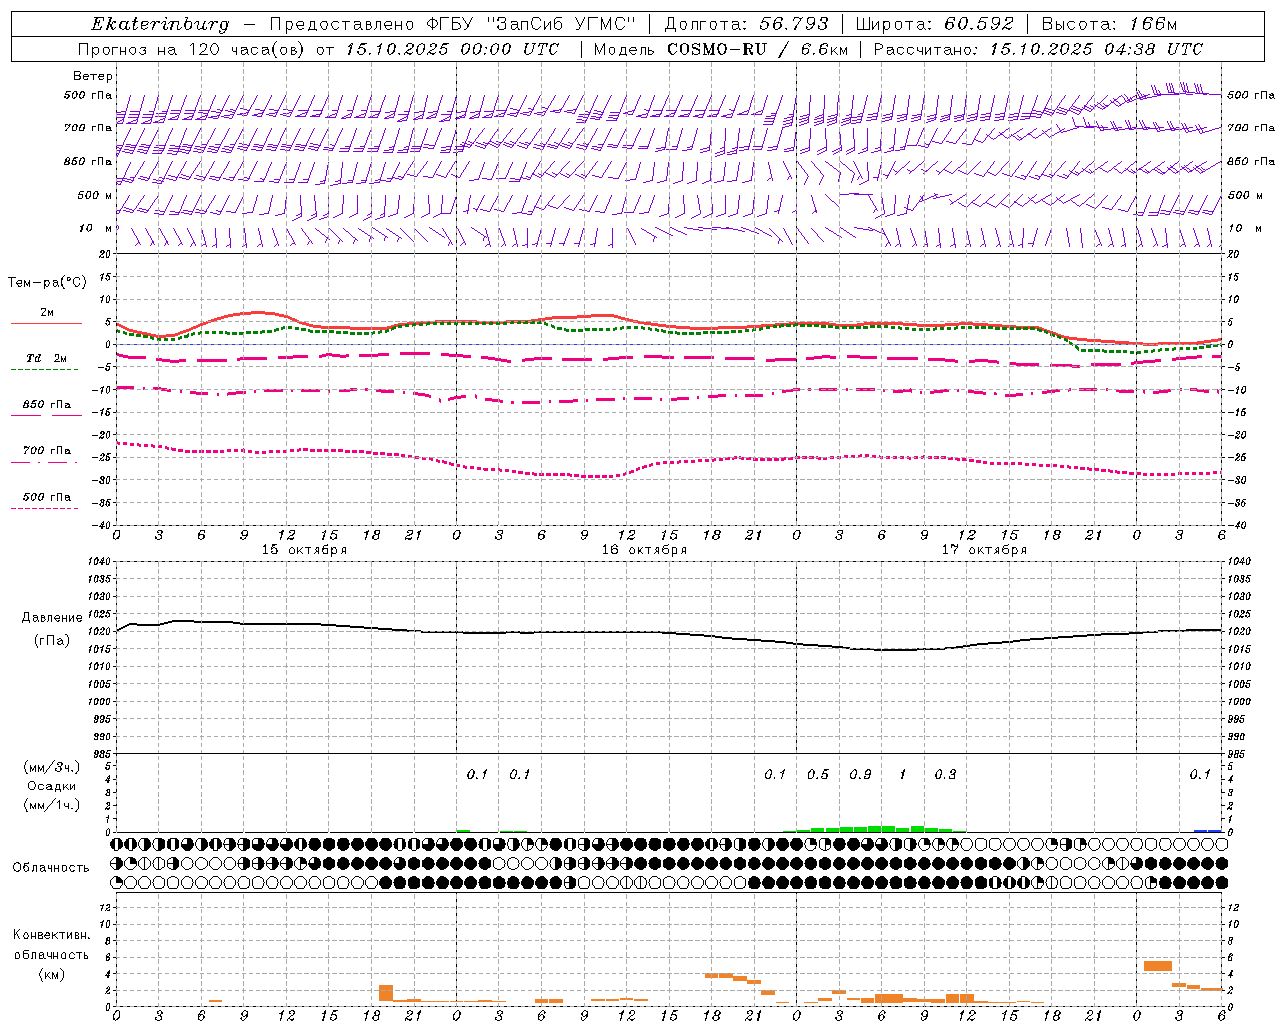Click the 0.3 precipitation amount value

point(945,775)
